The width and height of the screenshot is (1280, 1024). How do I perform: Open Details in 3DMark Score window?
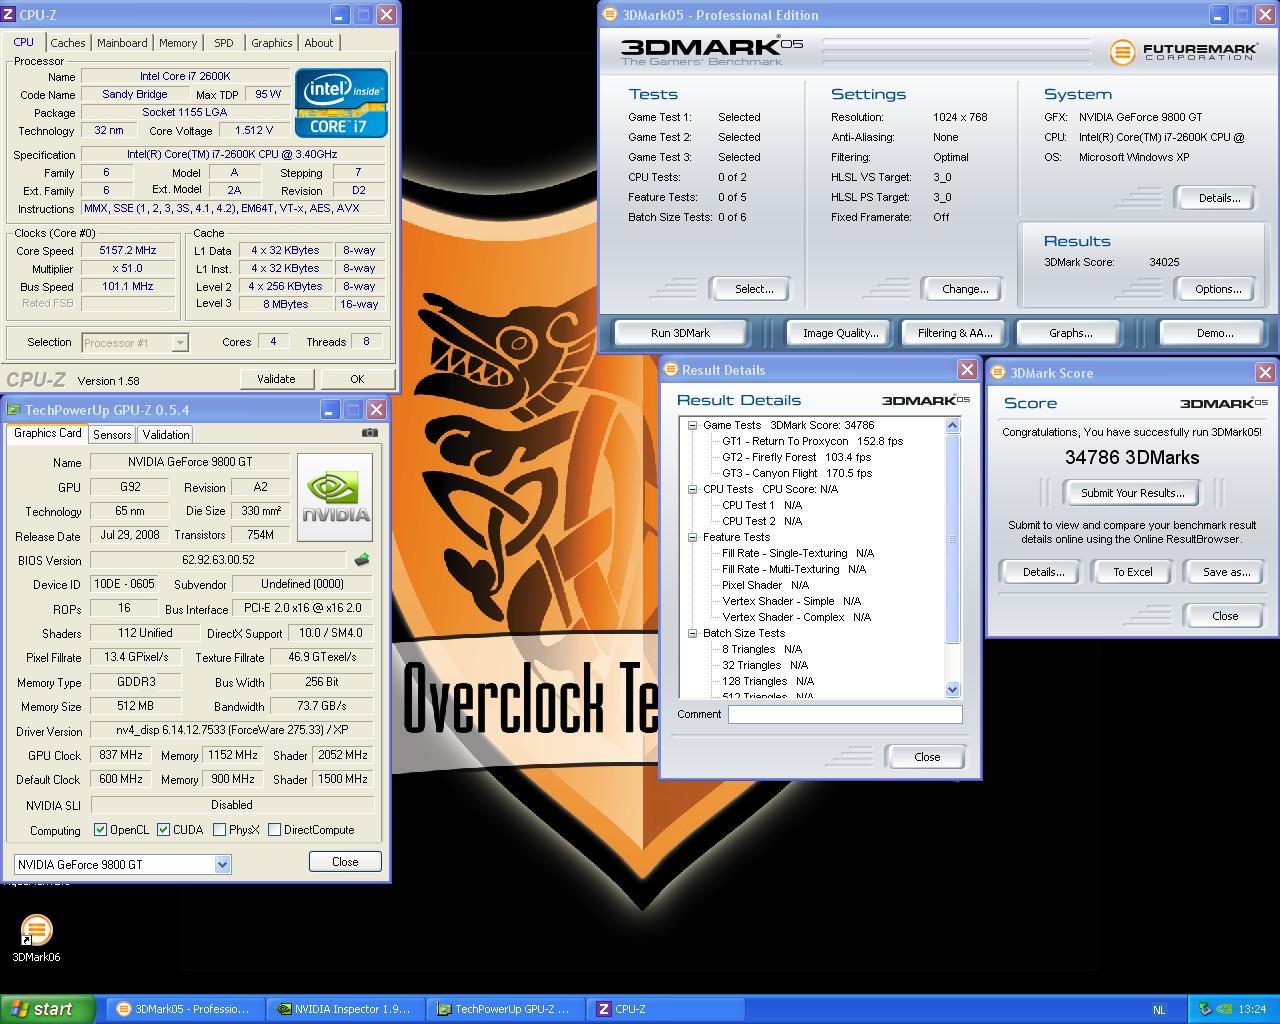(x=1042, y=572)
